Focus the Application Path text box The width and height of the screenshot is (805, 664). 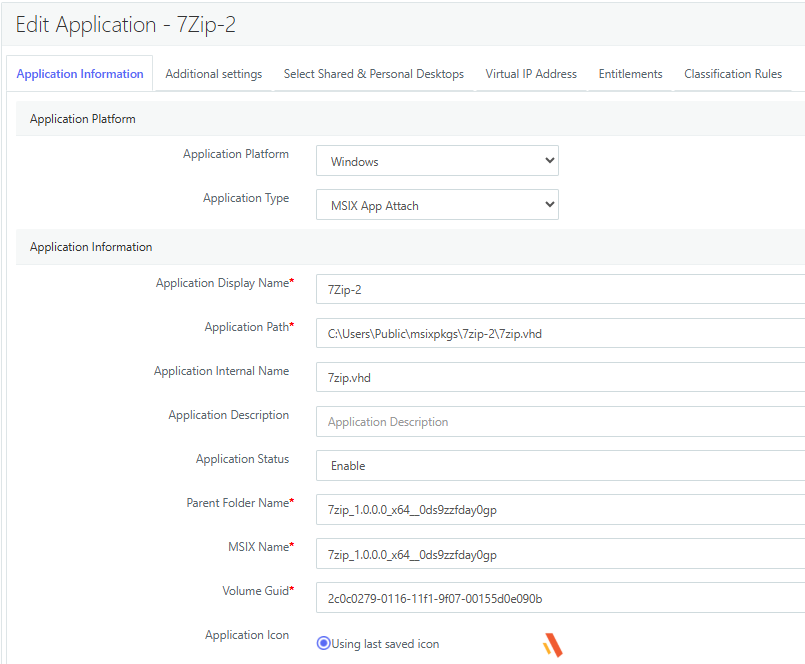[x=560, y=334]
